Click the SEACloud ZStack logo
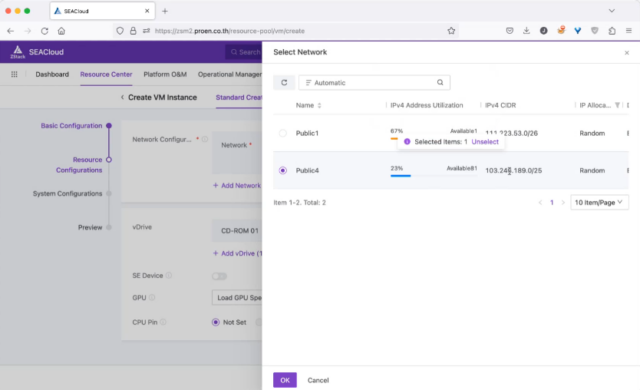 (37, 52)
